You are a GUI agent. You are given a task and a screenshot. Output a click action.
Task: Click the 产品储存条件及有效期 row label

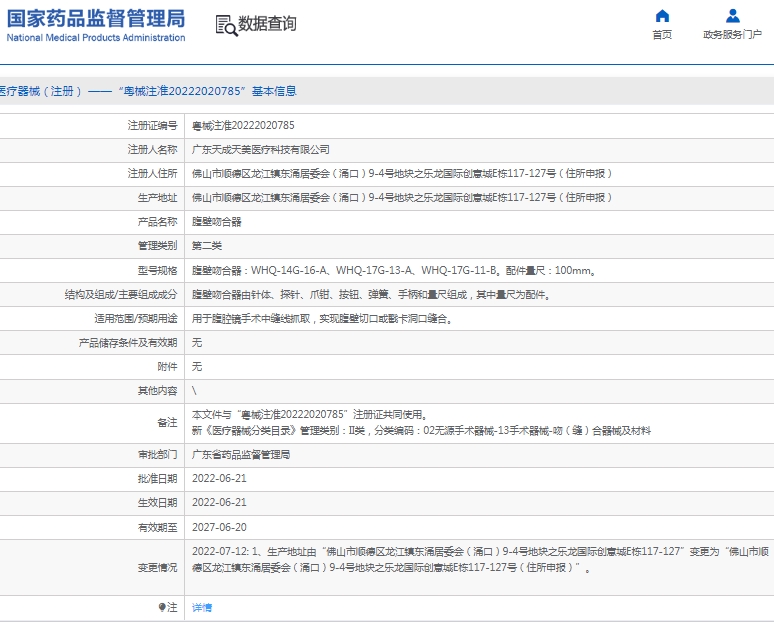coord(128,343)
